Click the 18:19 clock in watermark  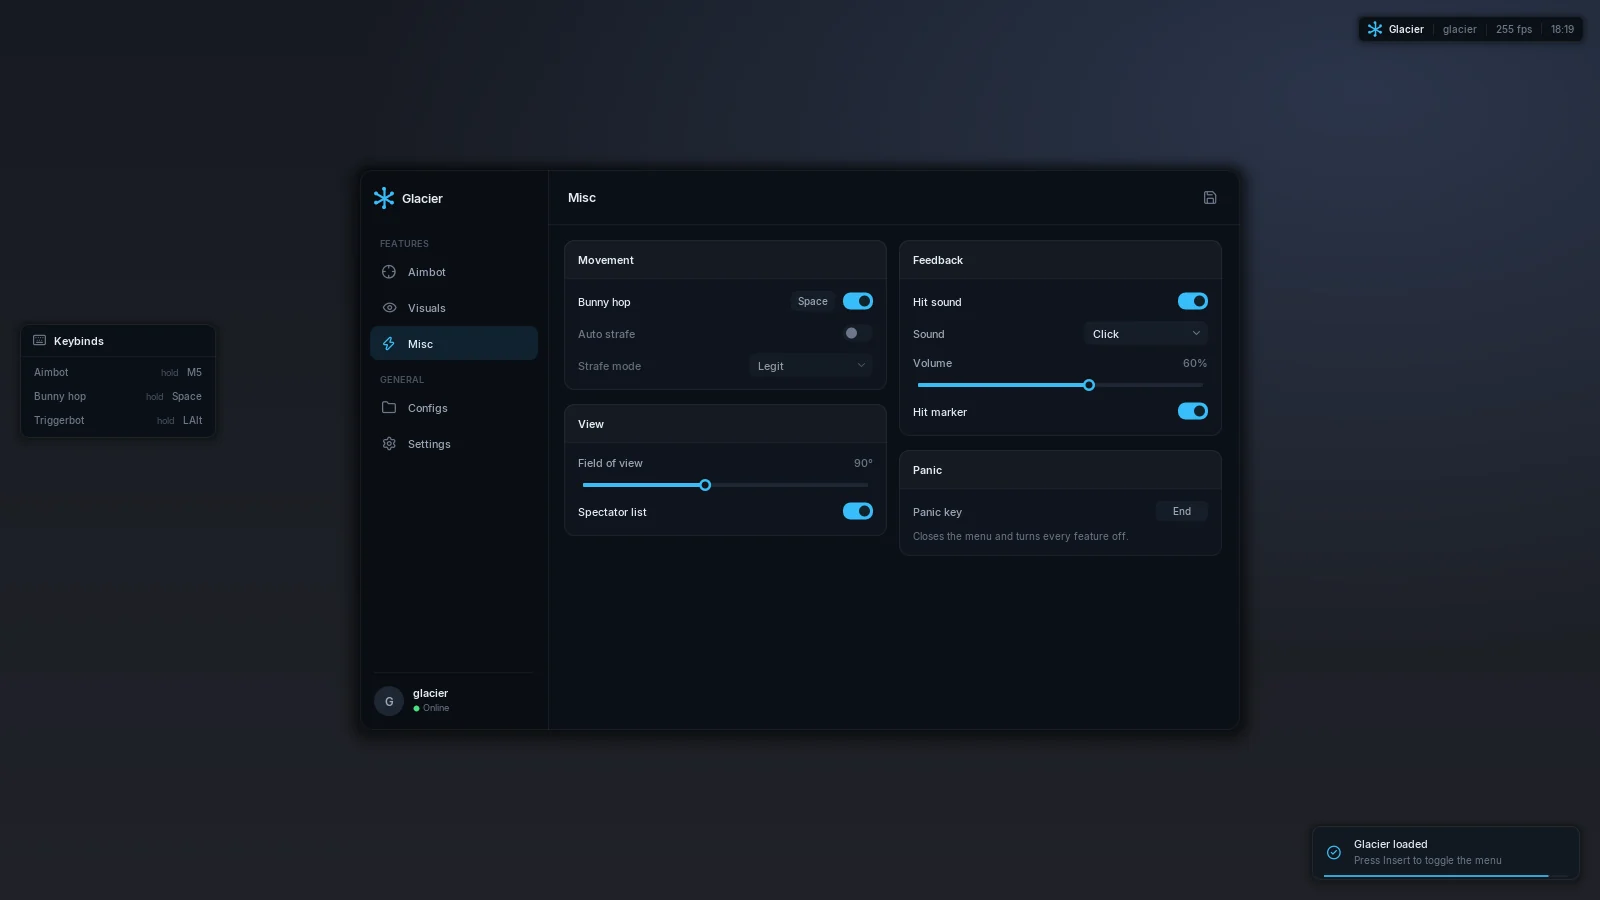coord(1562,29)
